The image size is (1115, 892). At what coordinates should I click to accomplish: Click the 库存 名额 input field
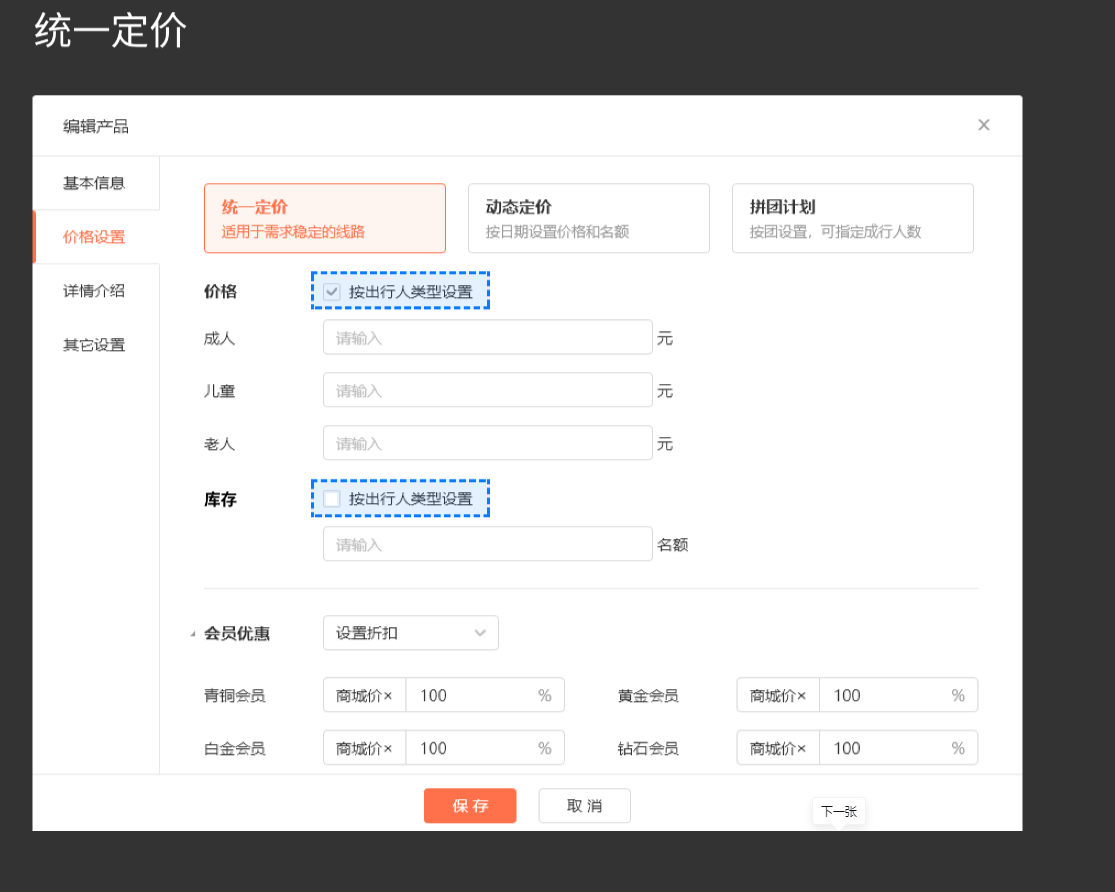(x=488, y=543)
